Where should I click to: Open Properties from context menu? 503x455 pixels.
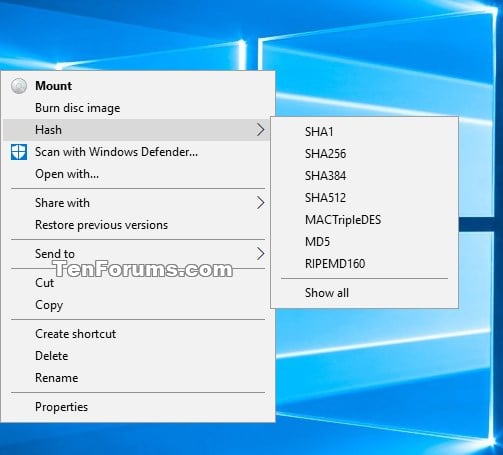(139, 407)
